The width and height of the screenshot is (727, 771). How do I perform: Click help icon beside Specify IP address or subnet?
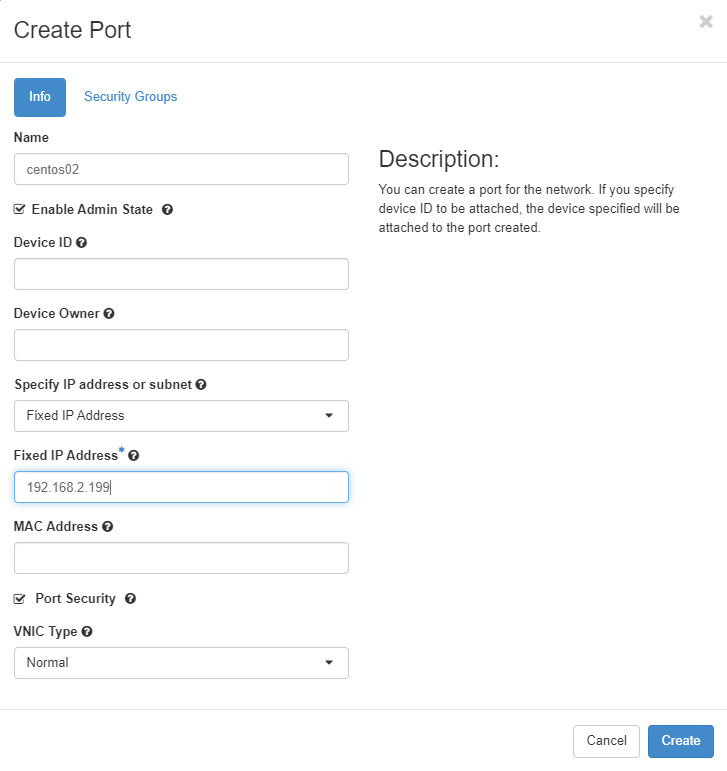pyautogui.click(x=201, y=384)
